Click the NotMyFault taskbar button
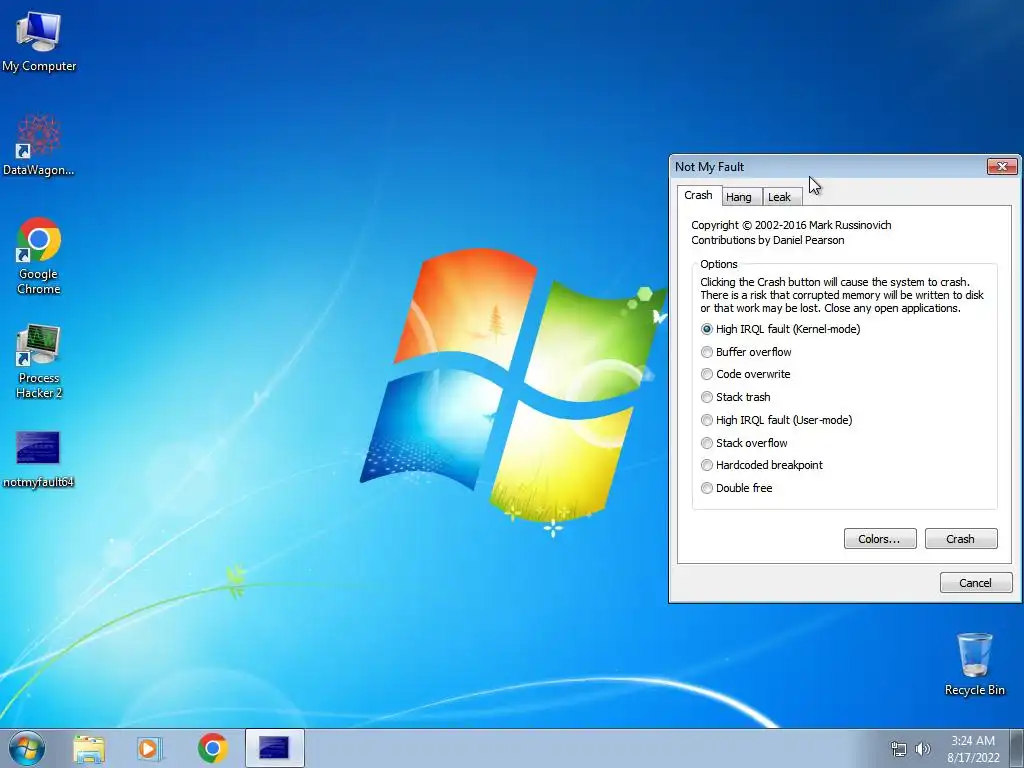Viewport: 1024px width, 768px height. tap(274, 748)
